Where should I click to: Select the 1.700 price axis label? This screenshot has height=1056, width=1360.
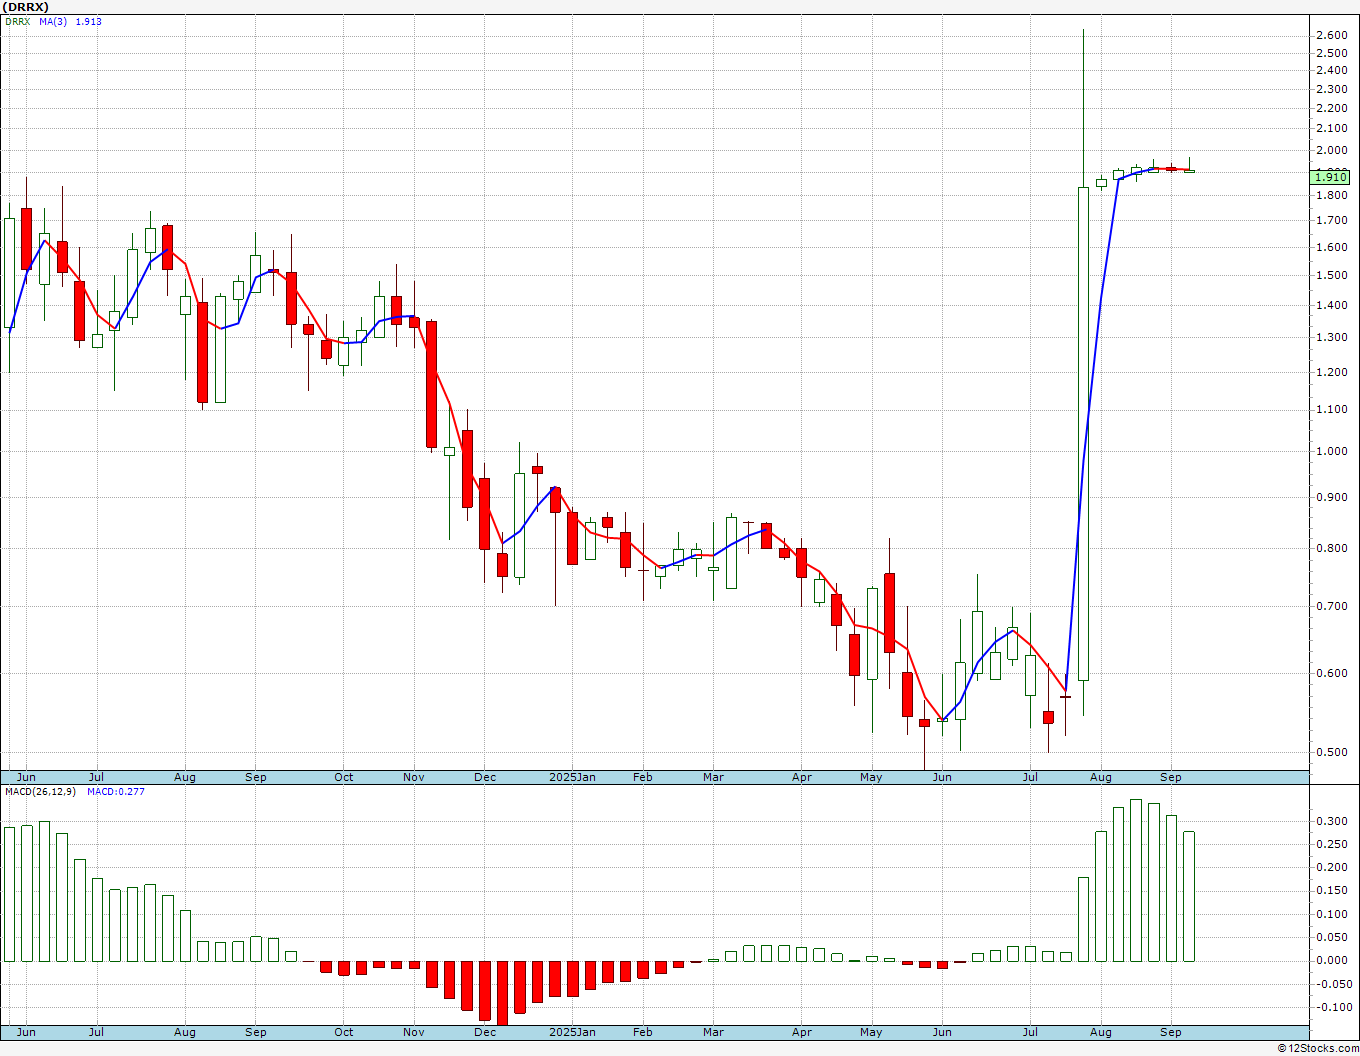(1331, 220)
